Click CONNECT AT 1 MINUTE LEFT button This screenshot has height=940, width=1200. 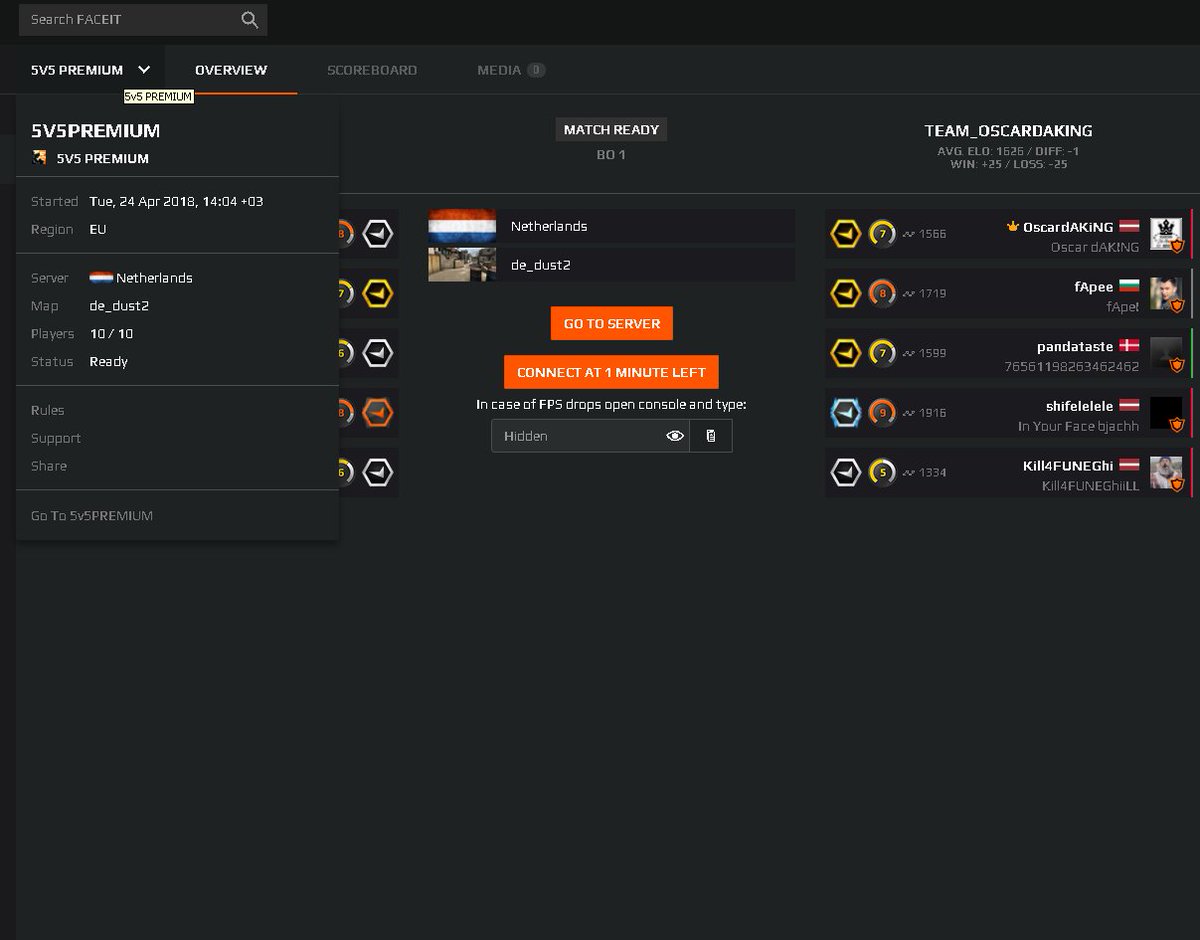click(611, 372)
